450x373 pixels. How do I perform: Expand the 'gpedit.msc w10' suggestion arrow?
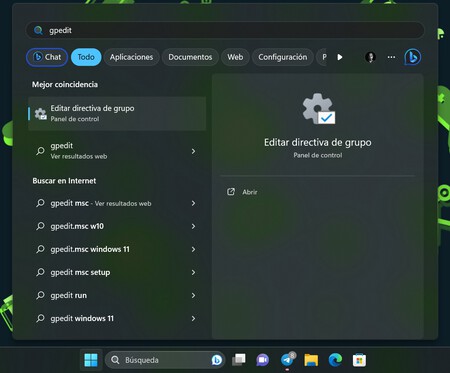tap(193, 226)
